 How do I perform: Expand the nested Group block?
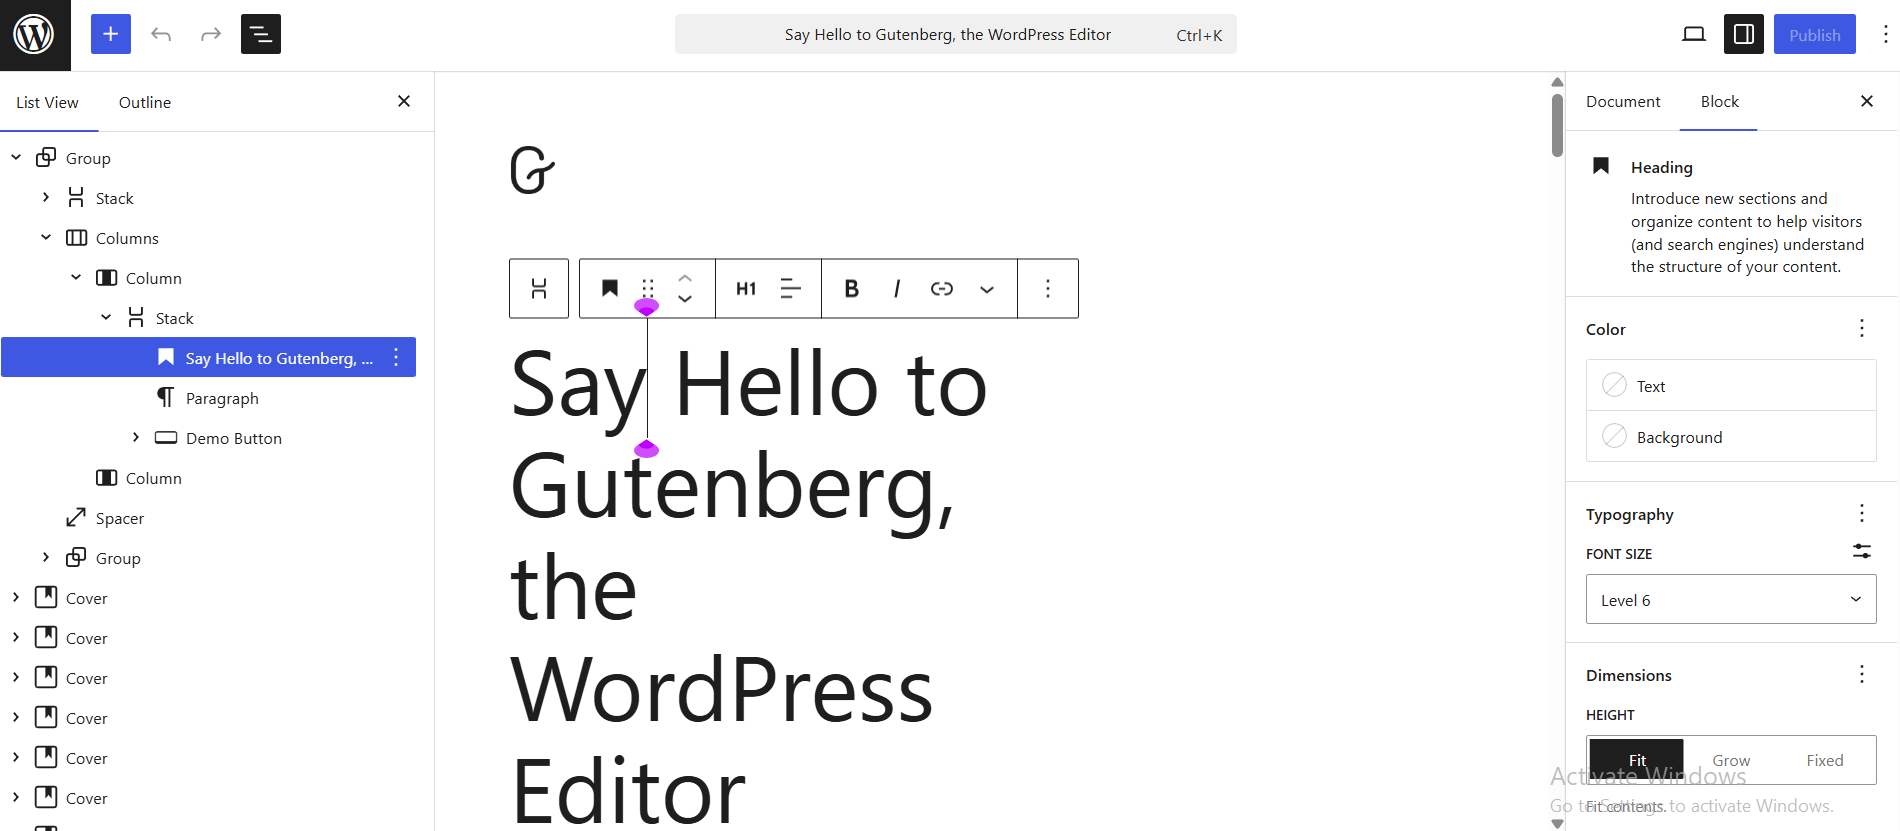tap(46, 557)
